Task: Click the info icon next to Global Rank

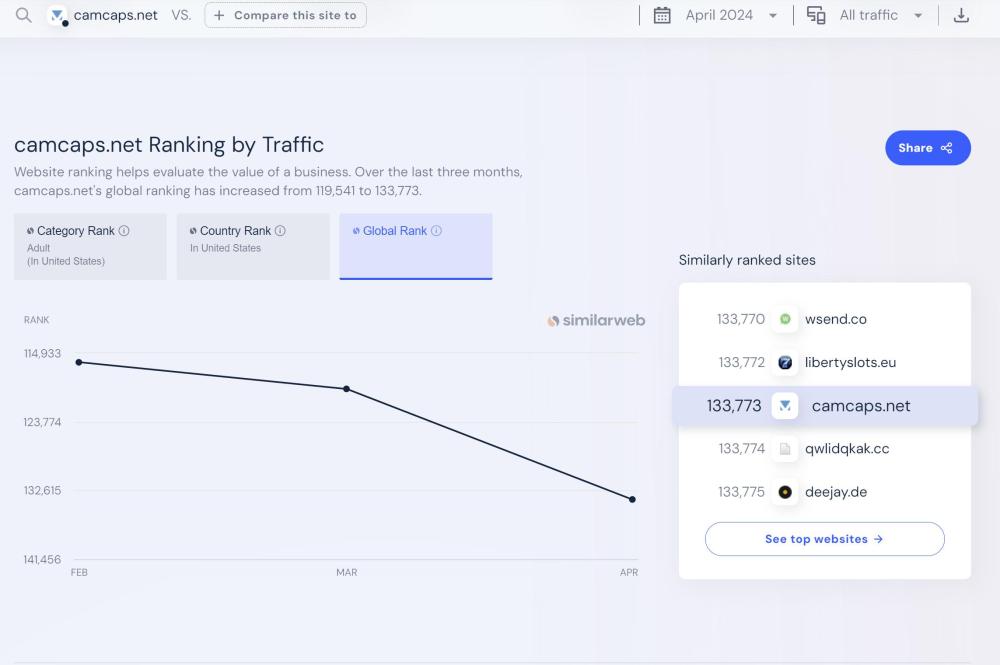Action: (x=436, y=231)
